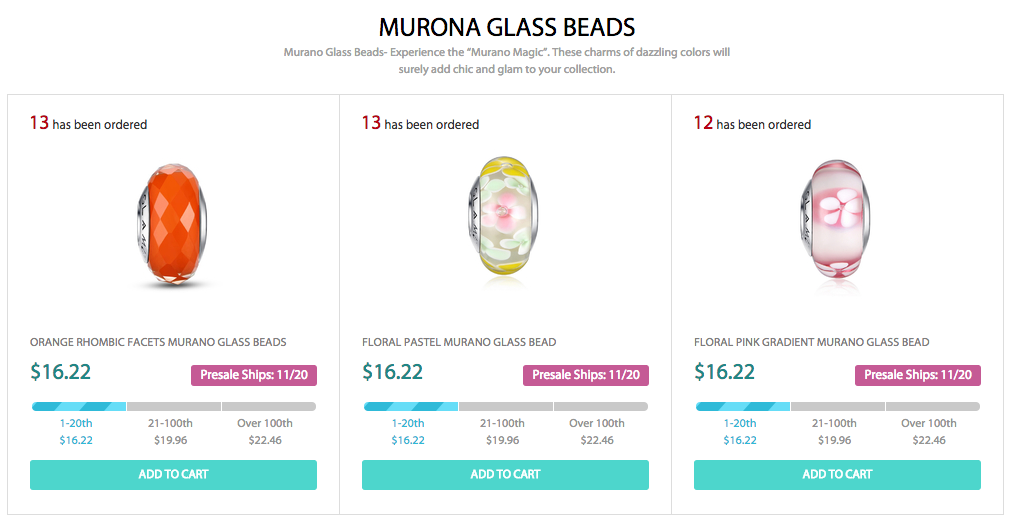Add the orange rhombic bead to cart
1013x522 pixels.
pos(173,475)
